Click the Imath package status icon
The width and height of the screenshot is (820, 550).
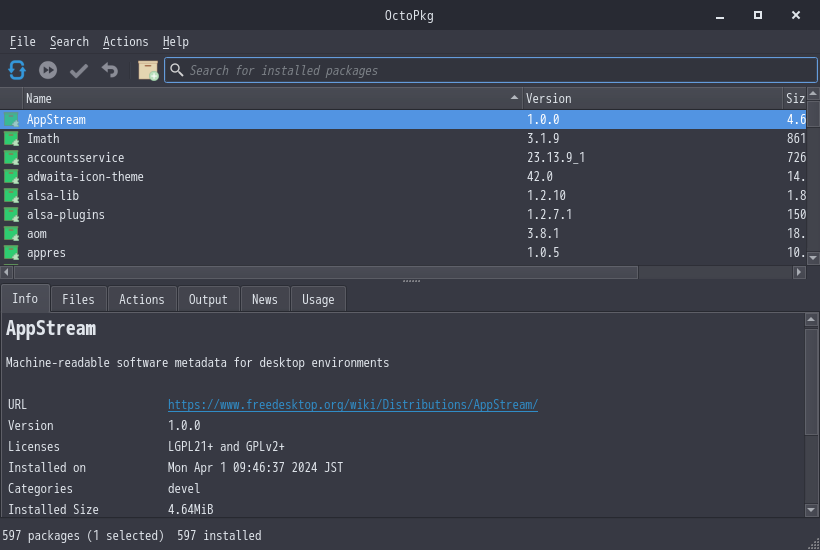click(x=12, y=139)
